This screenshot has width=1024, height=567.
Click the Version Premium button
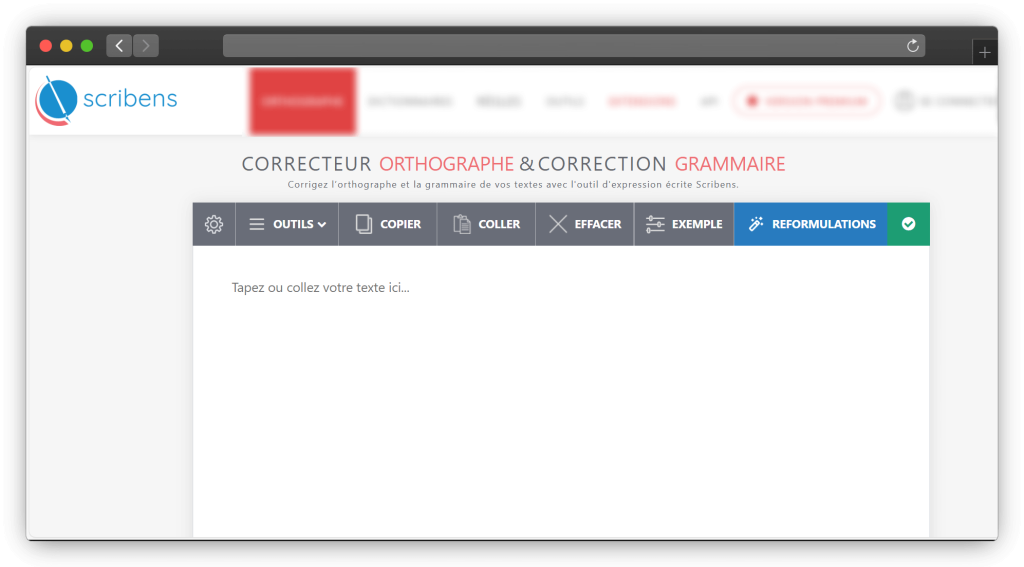pos(807,101)
